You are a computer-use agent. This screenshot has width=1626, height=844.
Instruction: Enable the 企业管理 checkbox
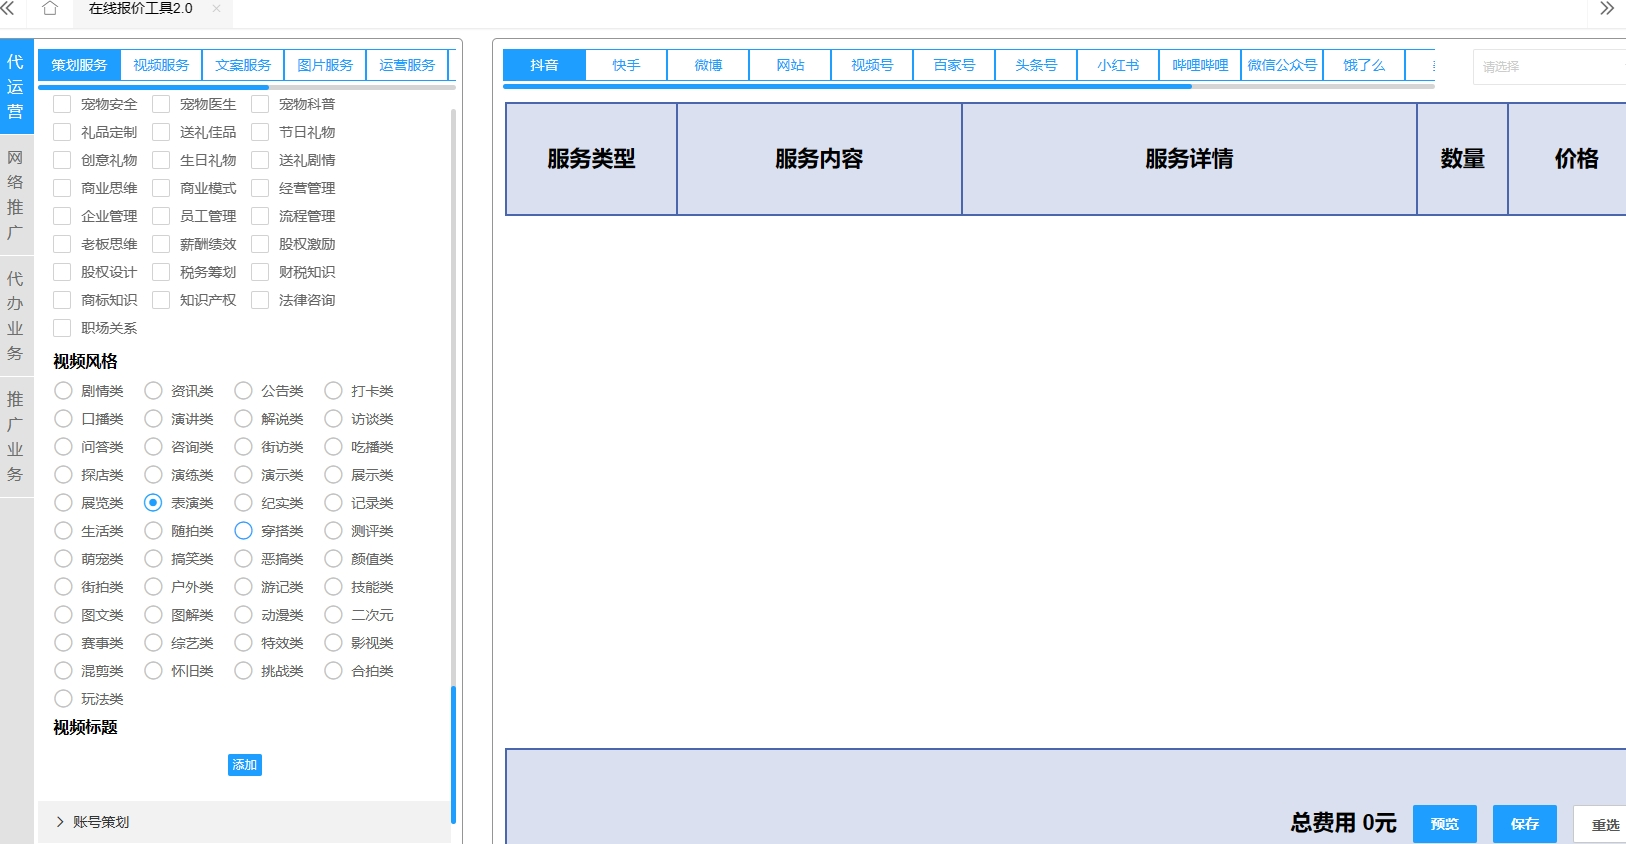62,216
